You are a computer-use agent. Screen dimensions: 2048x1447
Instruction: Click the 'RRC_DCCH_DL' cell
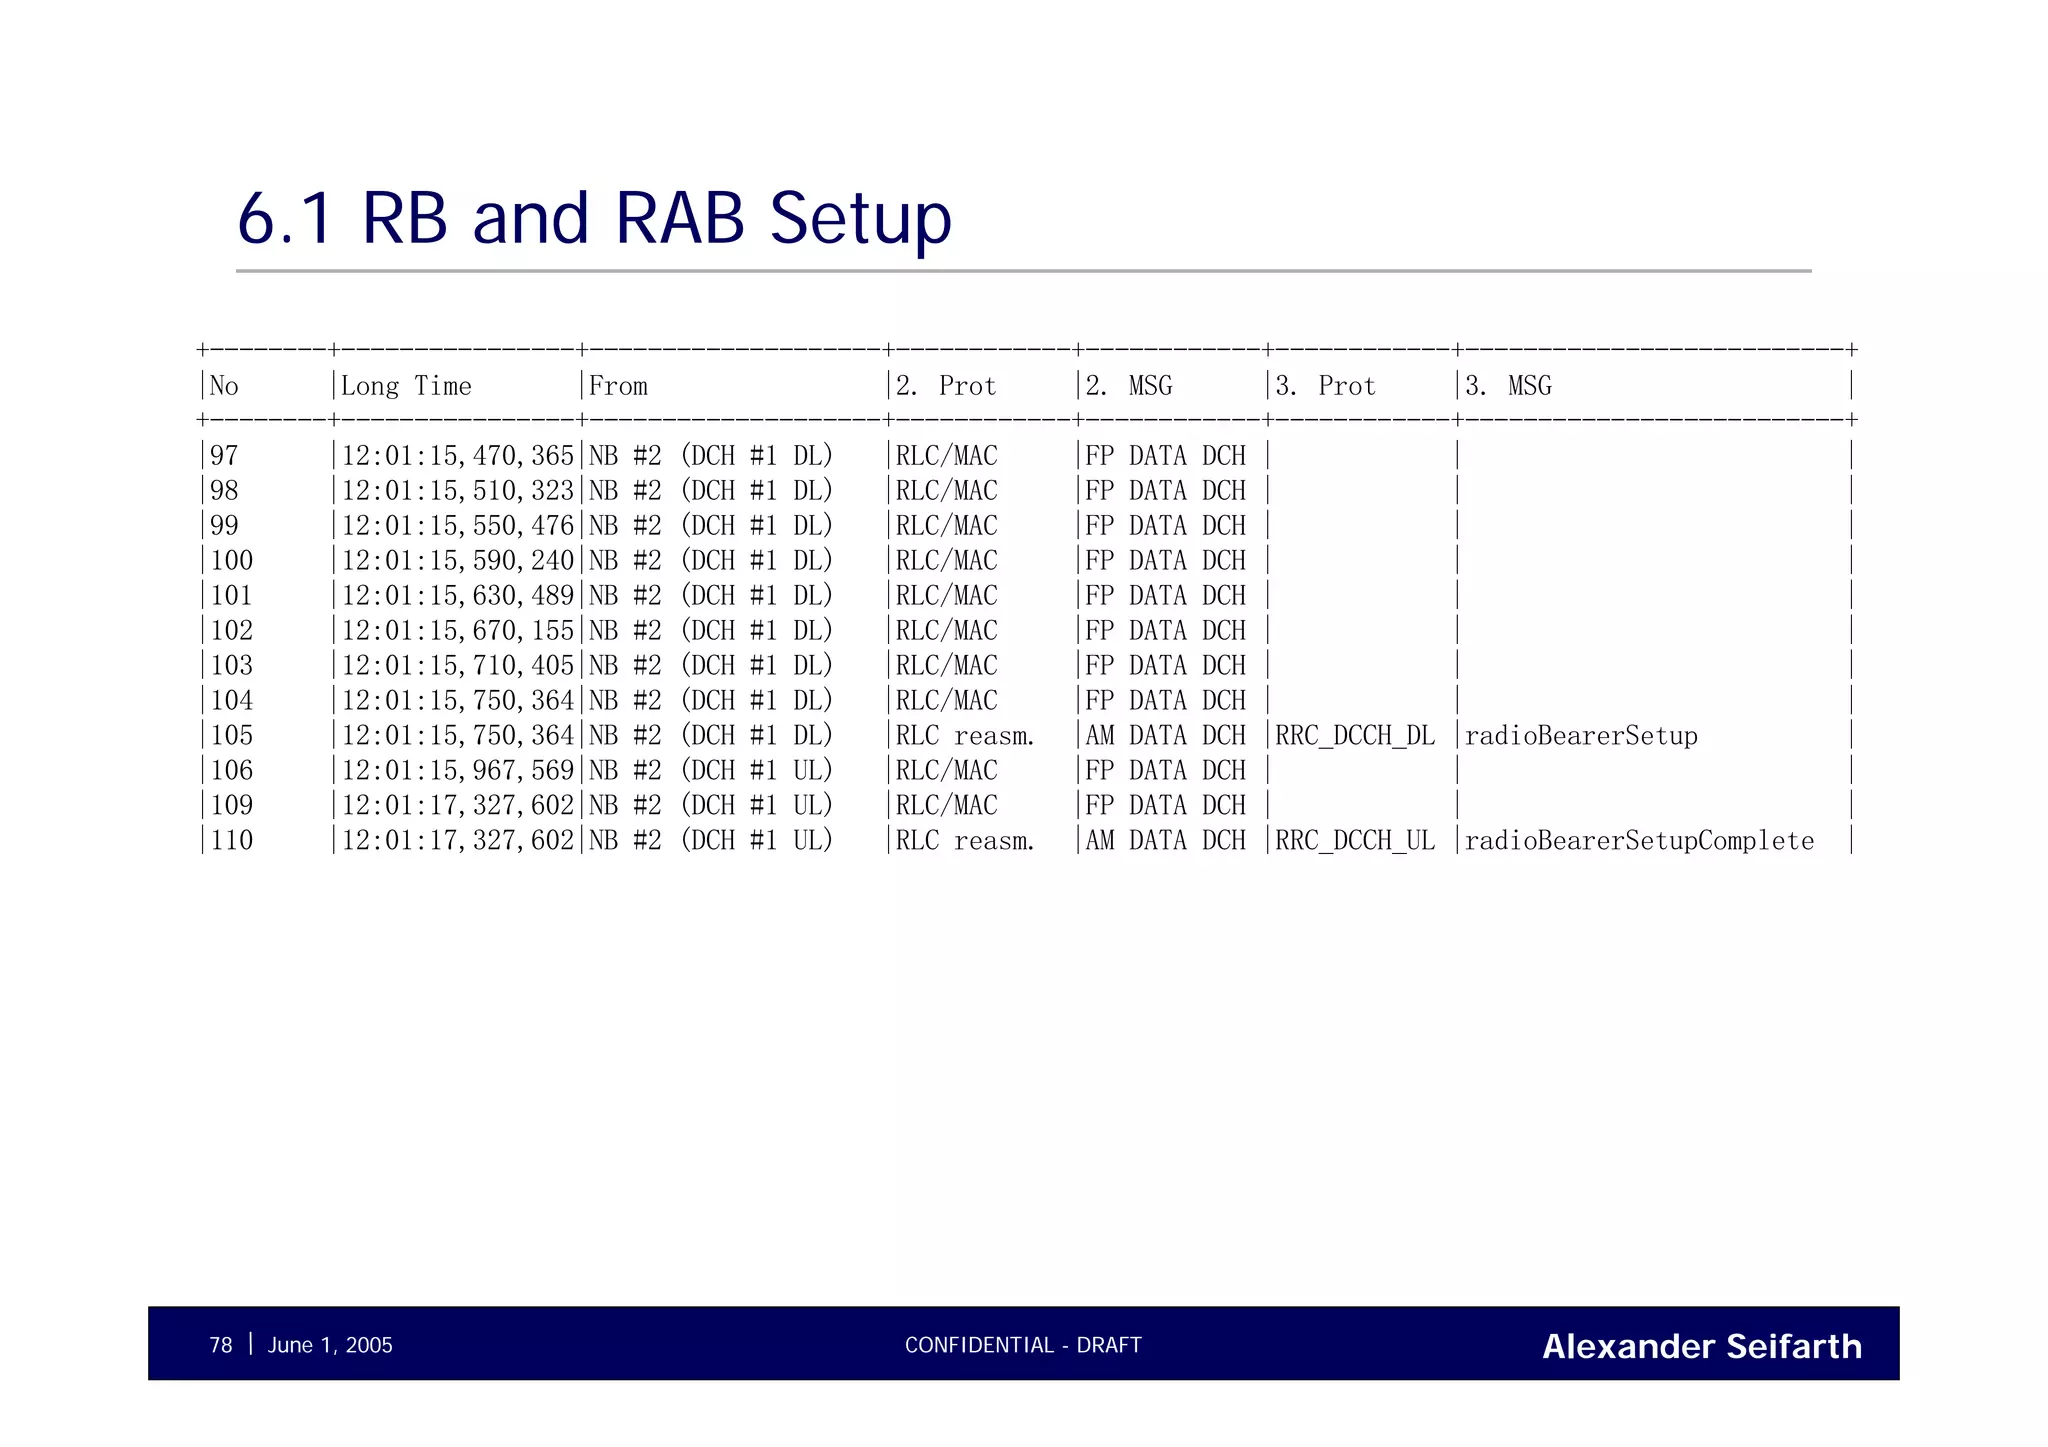coord(1355,737)
